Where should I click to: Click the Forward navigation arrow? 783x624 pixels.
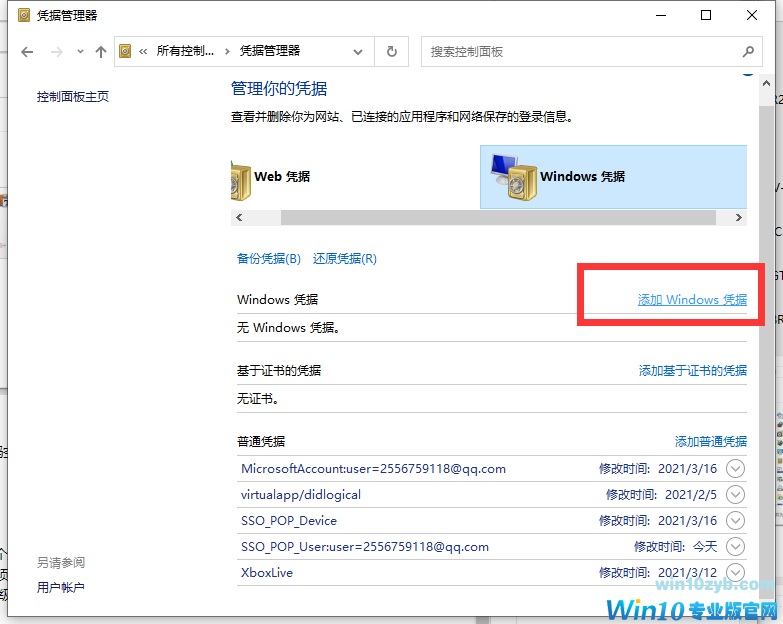click(x=57, y=51)
